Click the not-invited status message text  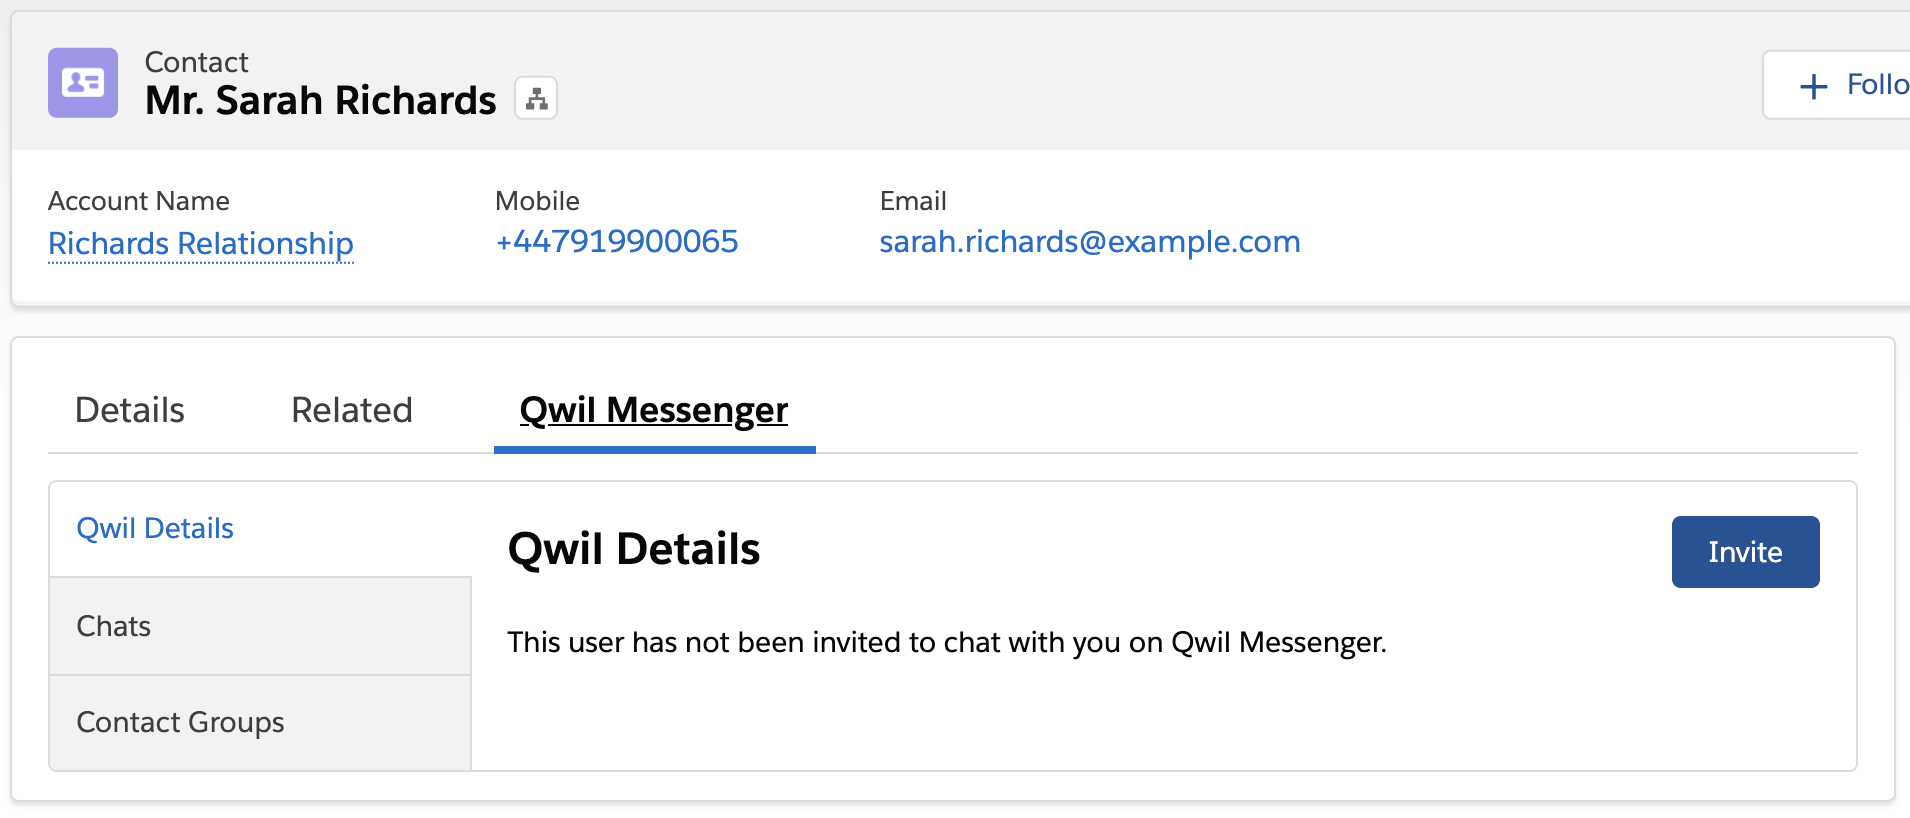pyautogui.click(x=947, y=642)
